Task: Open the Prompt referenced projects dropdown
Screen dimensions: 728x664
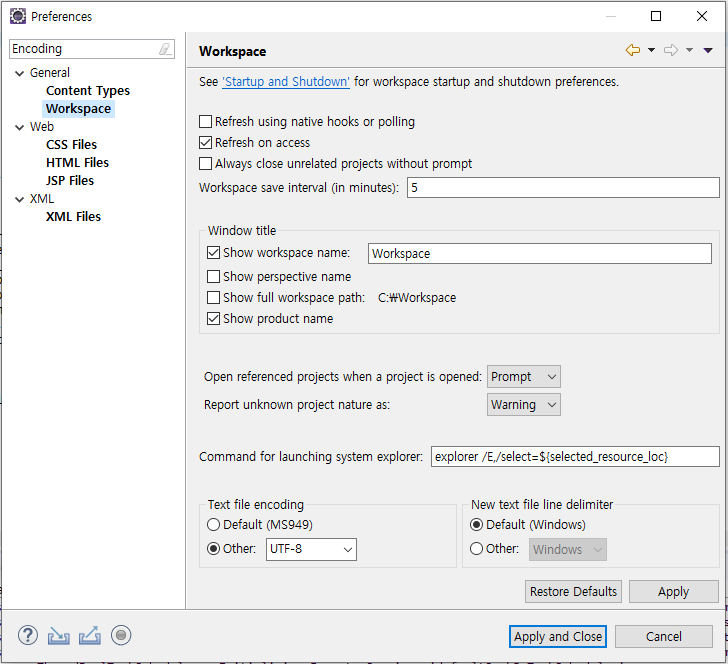Action: click(524, 377)
